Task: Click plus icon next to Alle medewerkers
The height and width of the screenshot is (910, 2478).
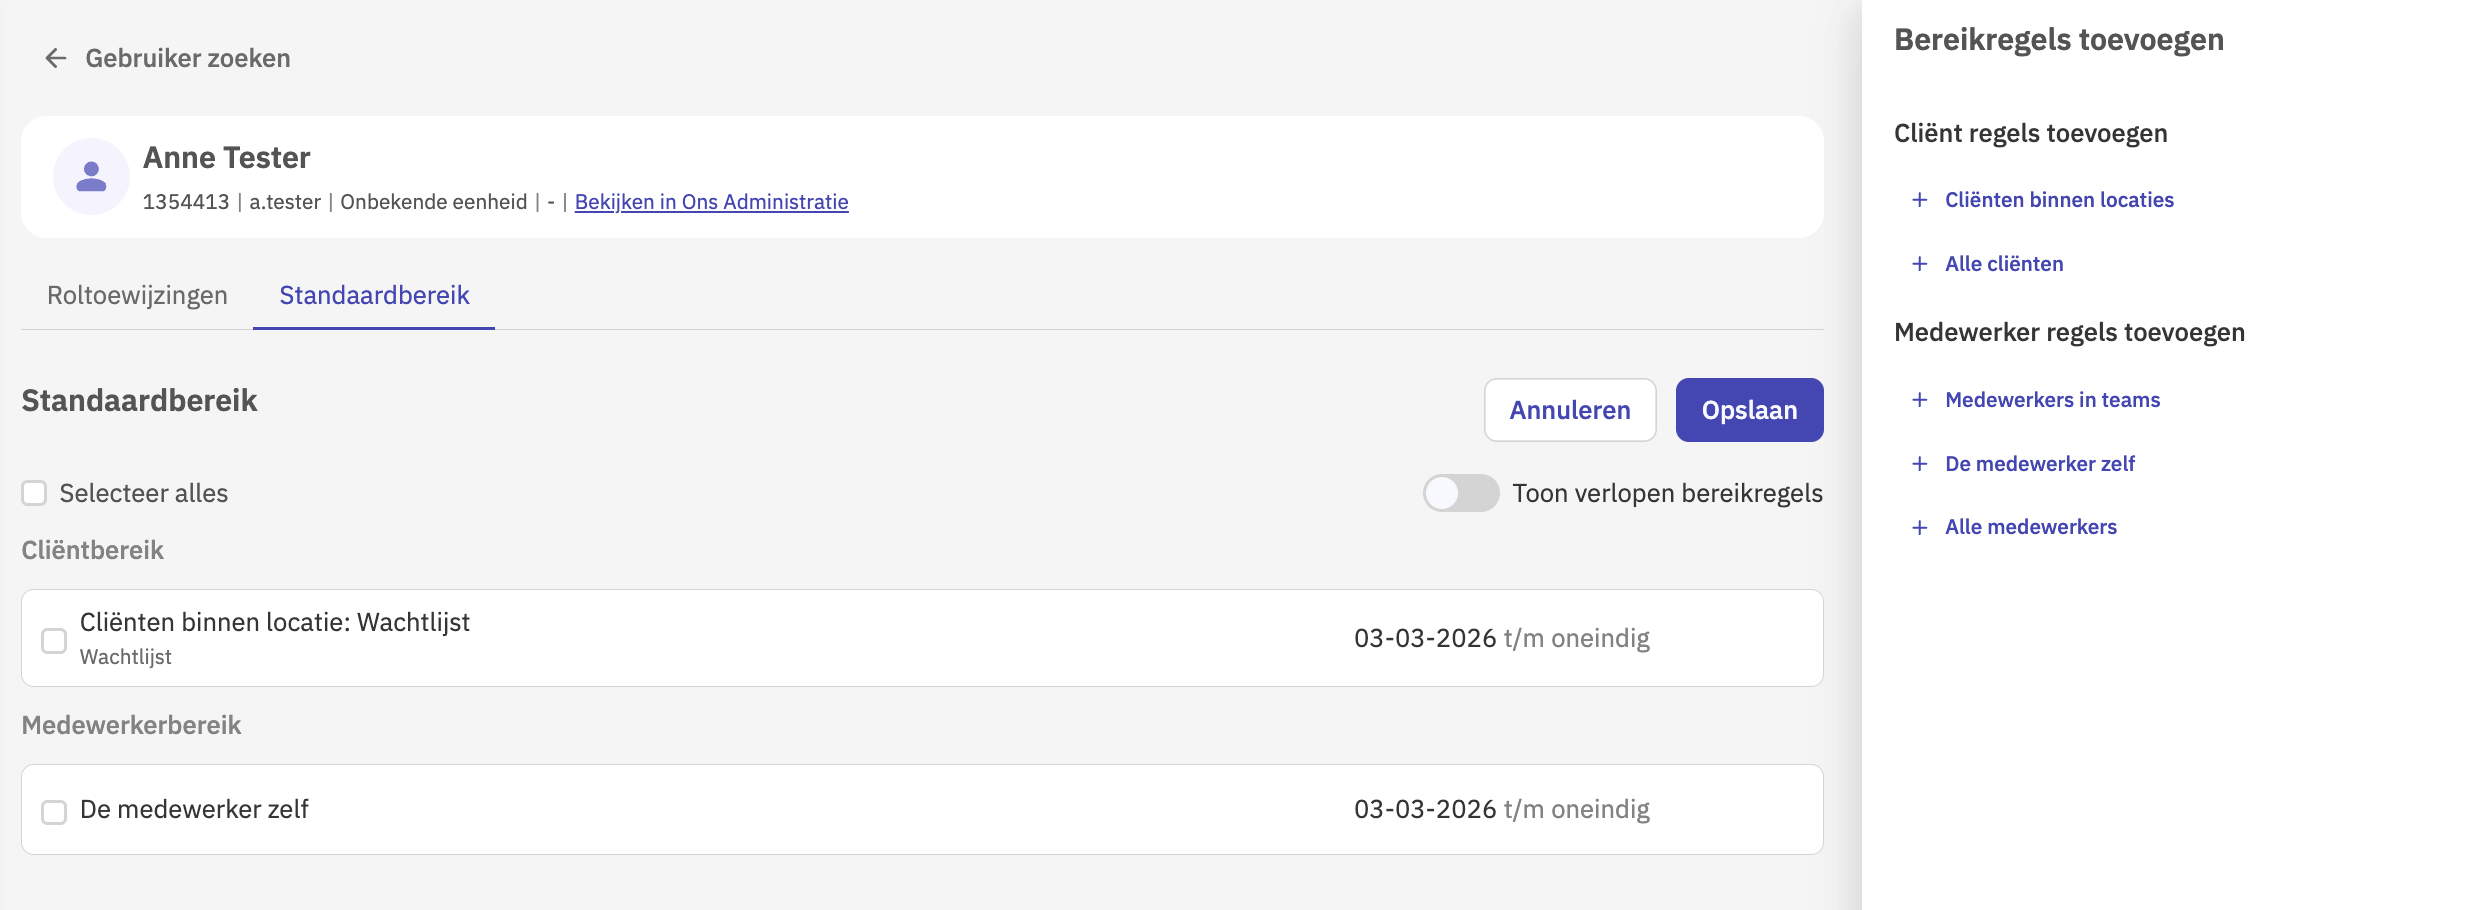Action: pos(1919,527)
